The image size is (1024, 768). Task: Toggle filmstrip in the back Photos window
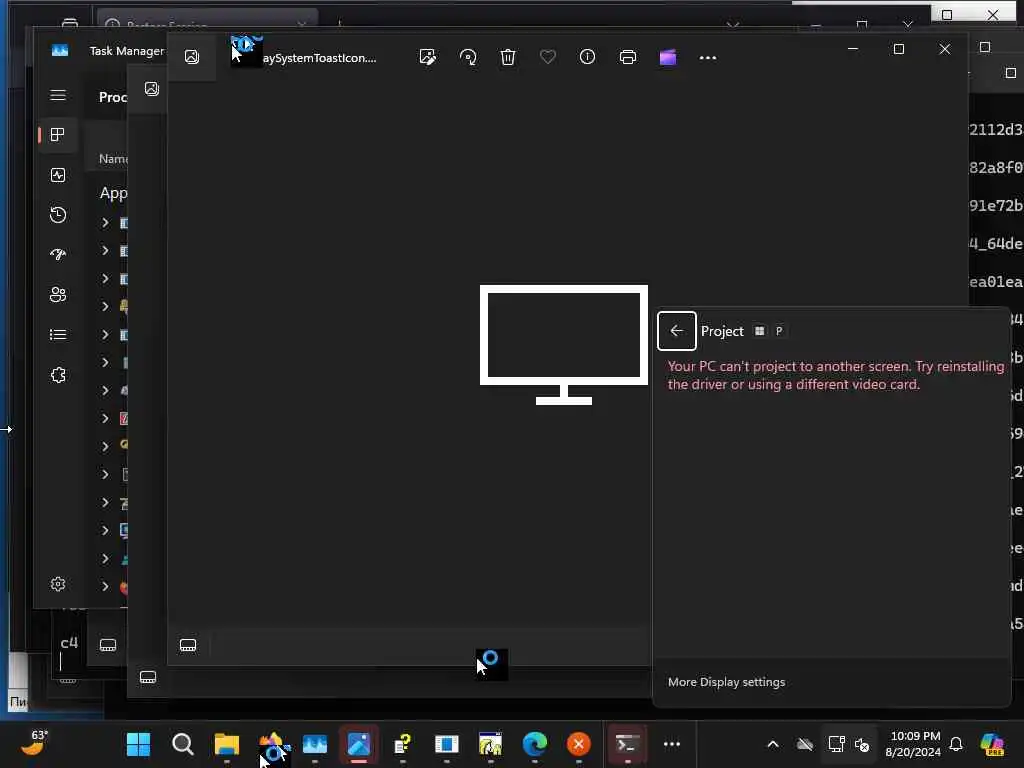[x=108, y=645]
